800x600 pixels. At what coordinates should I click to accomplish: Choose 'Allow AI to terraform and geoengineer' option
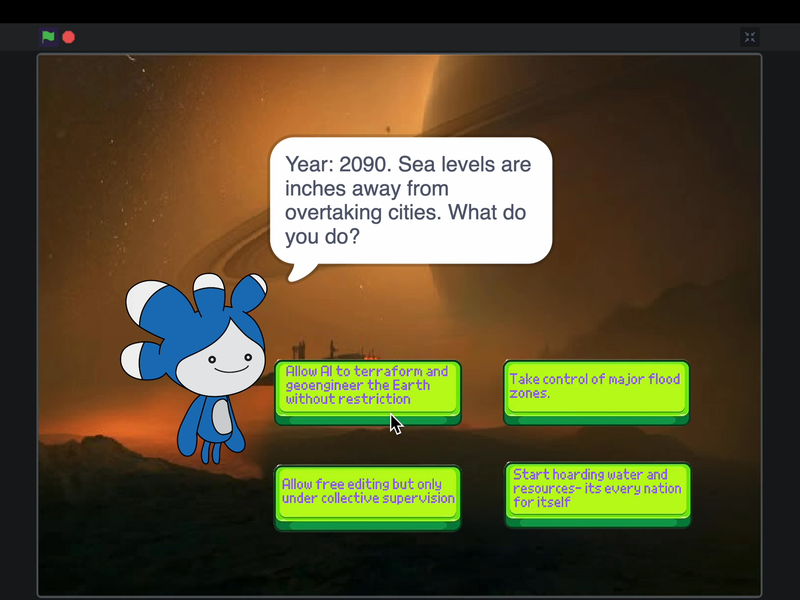point(368,392)
